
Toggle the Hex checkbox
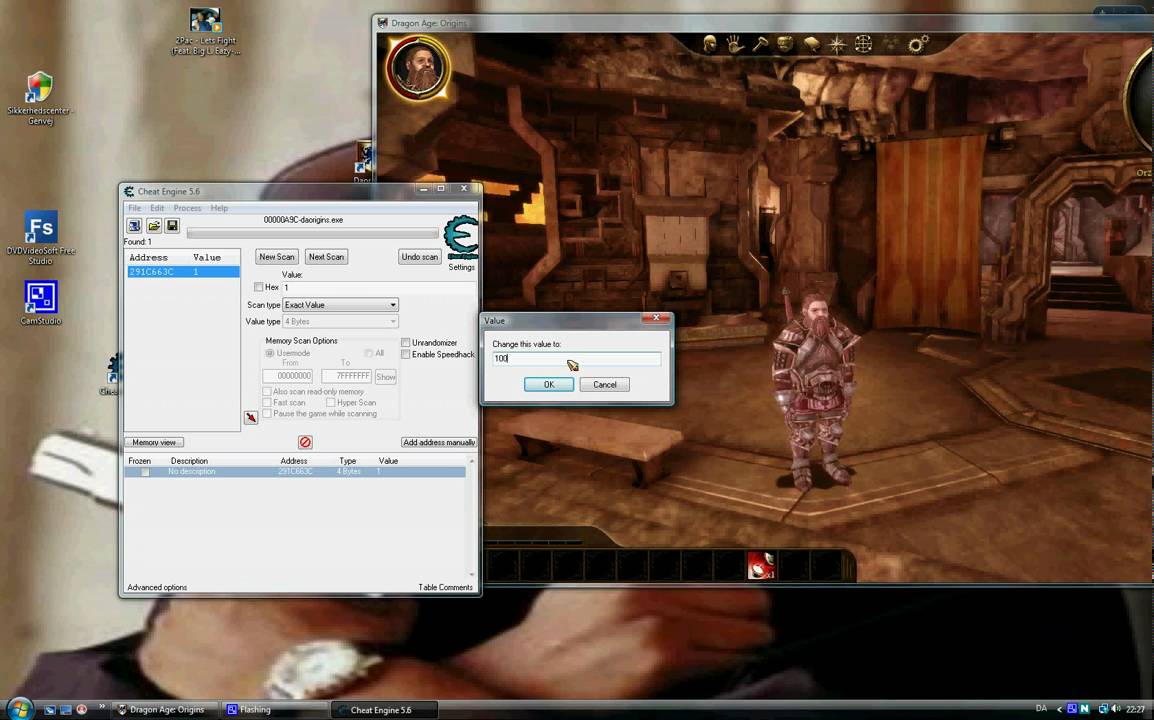click(258, 287)
